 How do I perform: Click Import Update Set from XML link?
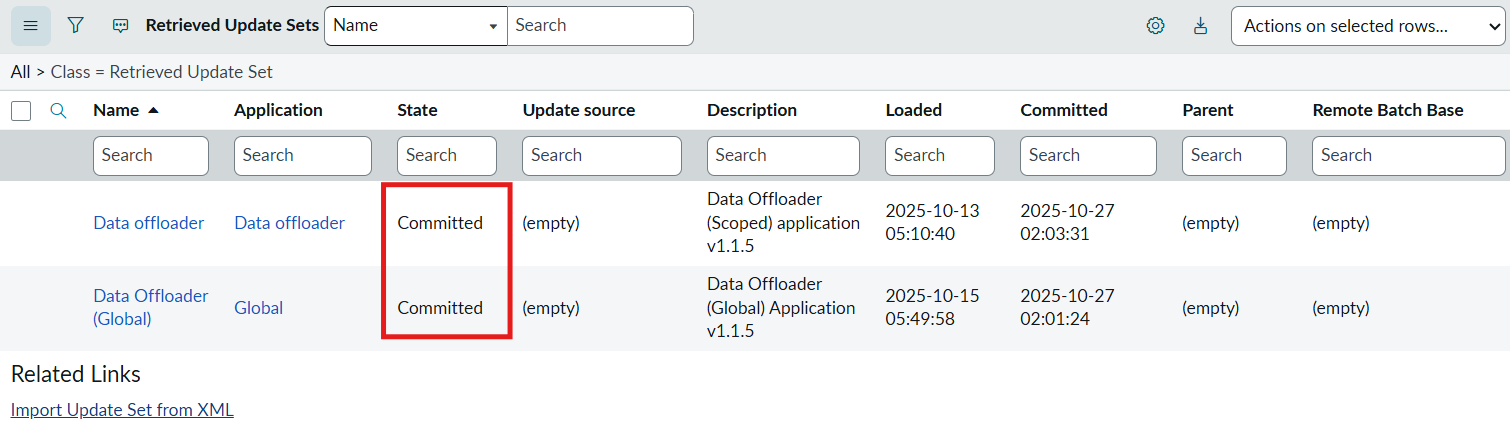[122, 410]
